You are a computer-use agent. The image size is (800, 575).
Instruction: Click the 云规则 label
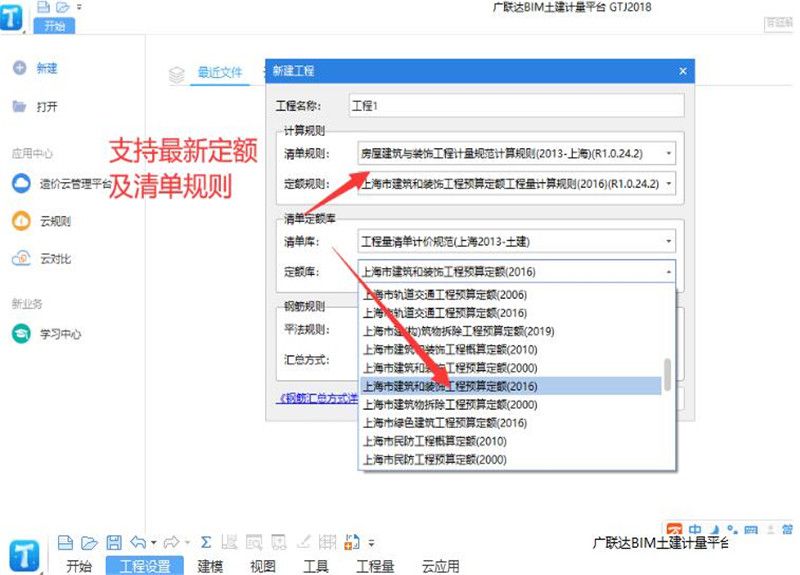click(x=56, y=221)
